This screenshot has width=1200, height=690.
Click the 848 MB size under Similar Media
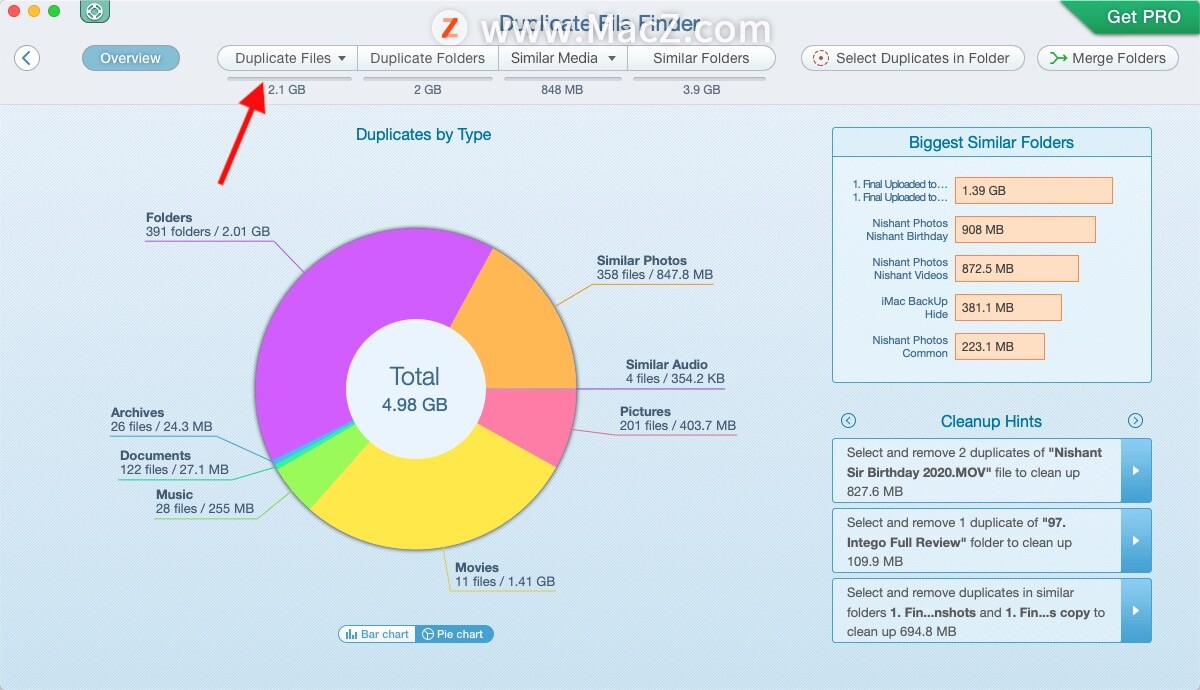click(x=562, y=89)
